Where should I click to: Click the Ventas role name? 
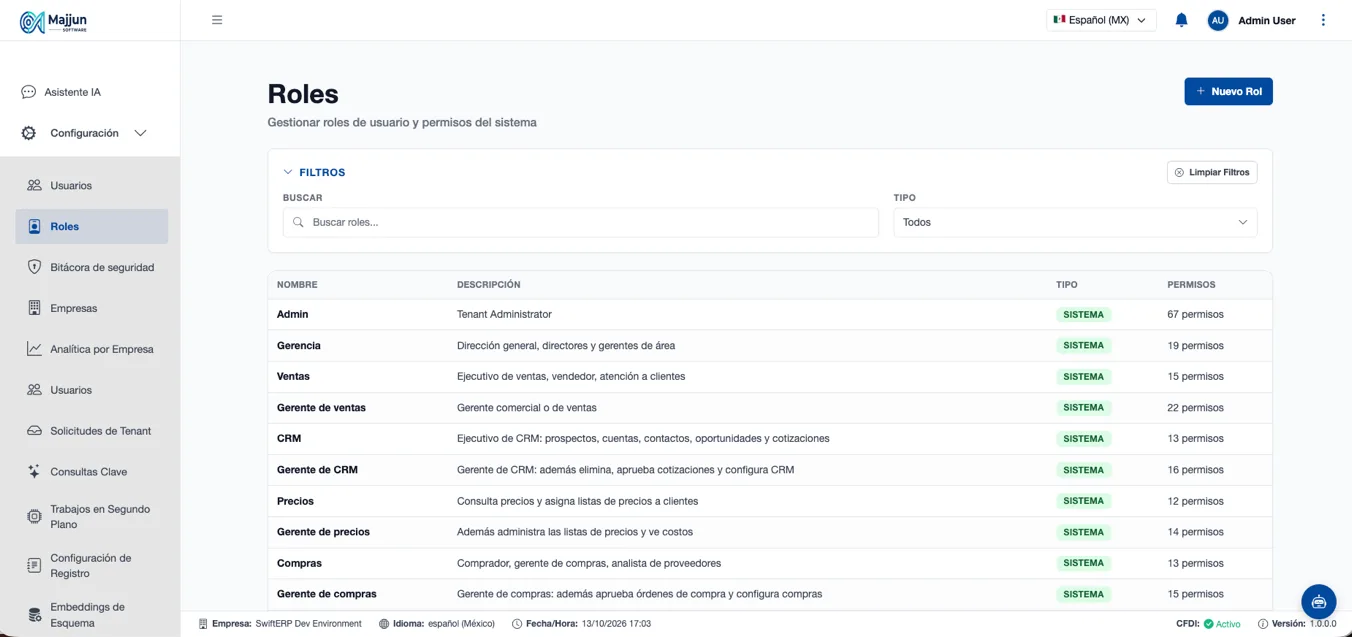293,377
